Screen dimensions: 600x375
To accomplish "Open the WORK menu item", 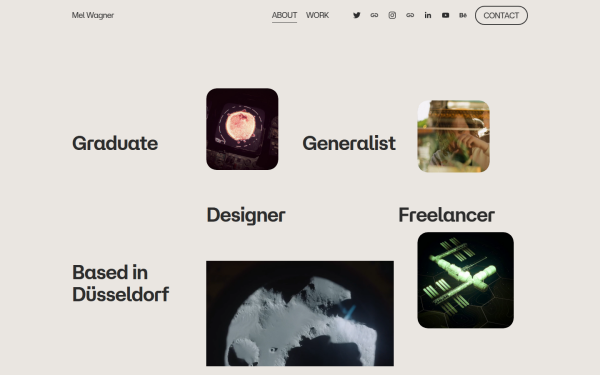I will tap(317, 15).
